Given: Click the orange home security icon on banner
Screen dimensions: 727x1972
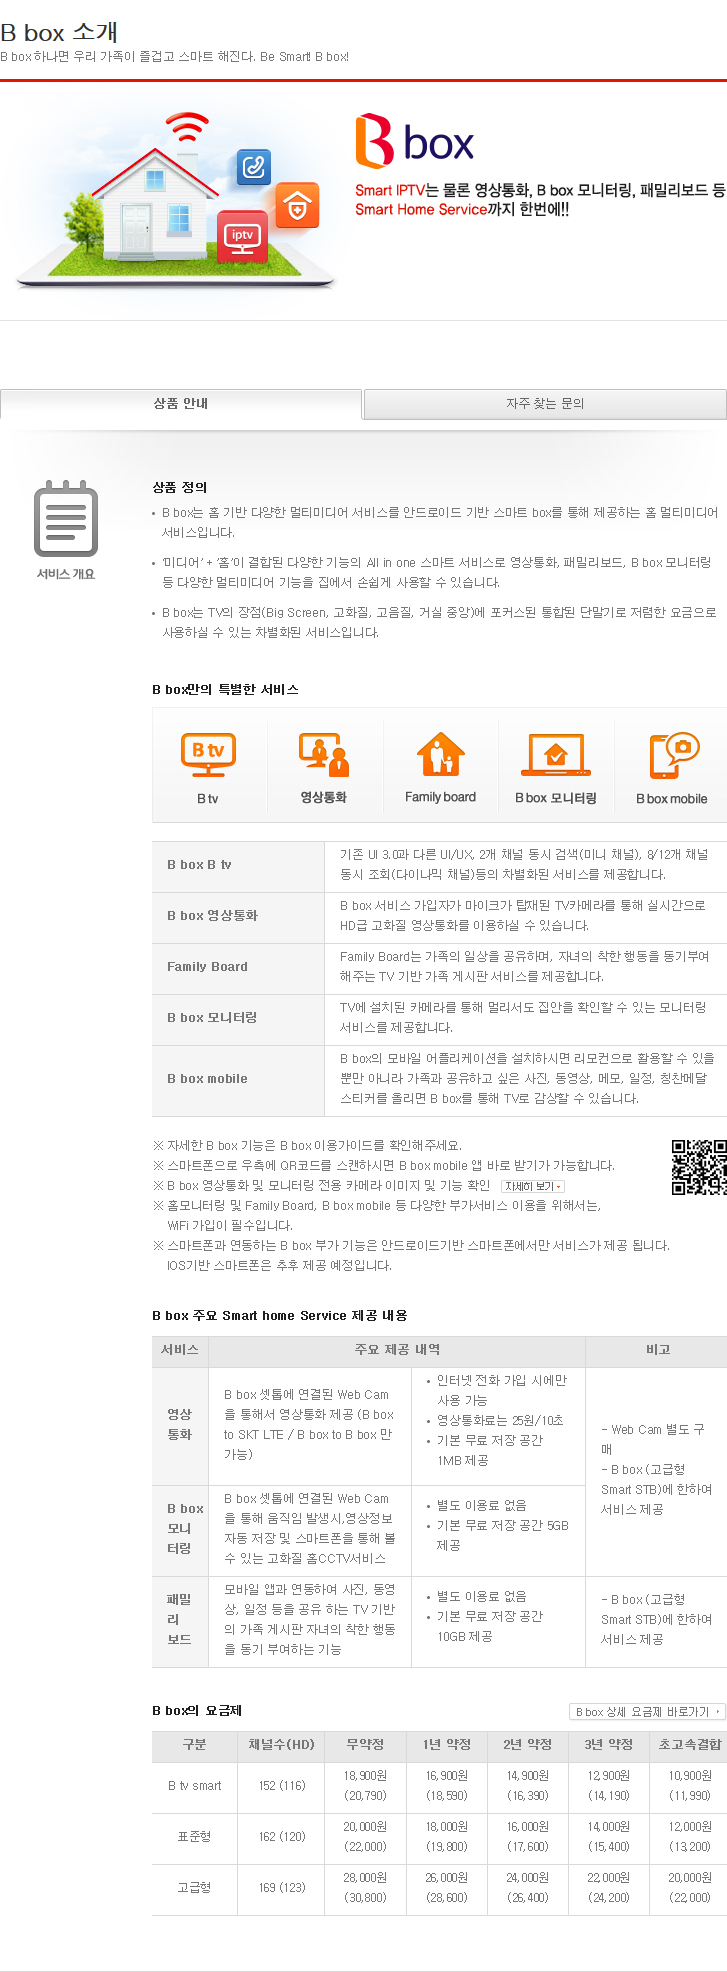Looking at the screenshot, I should point(297,206).
